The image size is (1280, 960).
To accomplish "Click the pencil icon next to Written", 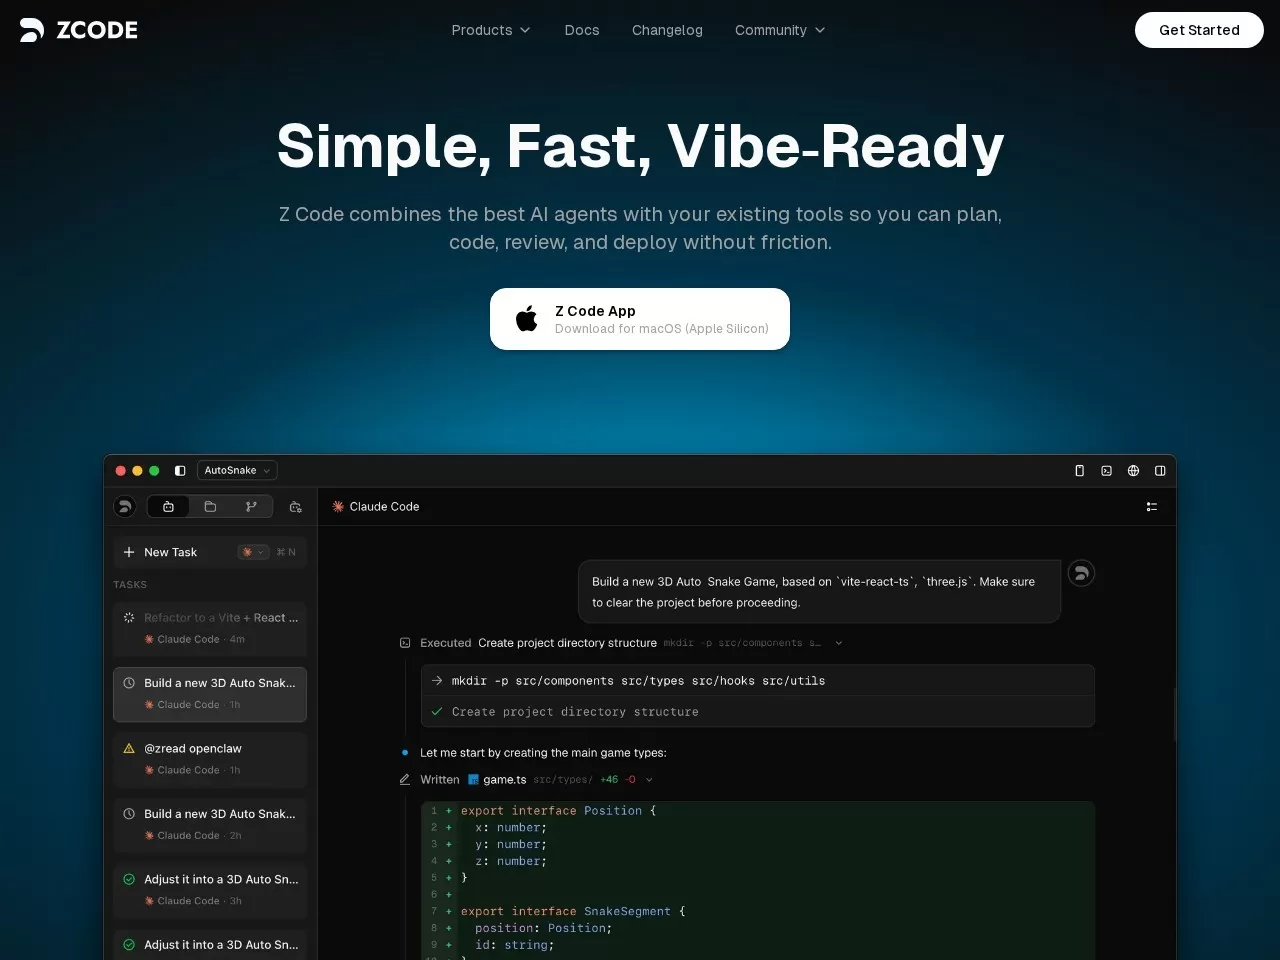I will click(x=405, y=779).
